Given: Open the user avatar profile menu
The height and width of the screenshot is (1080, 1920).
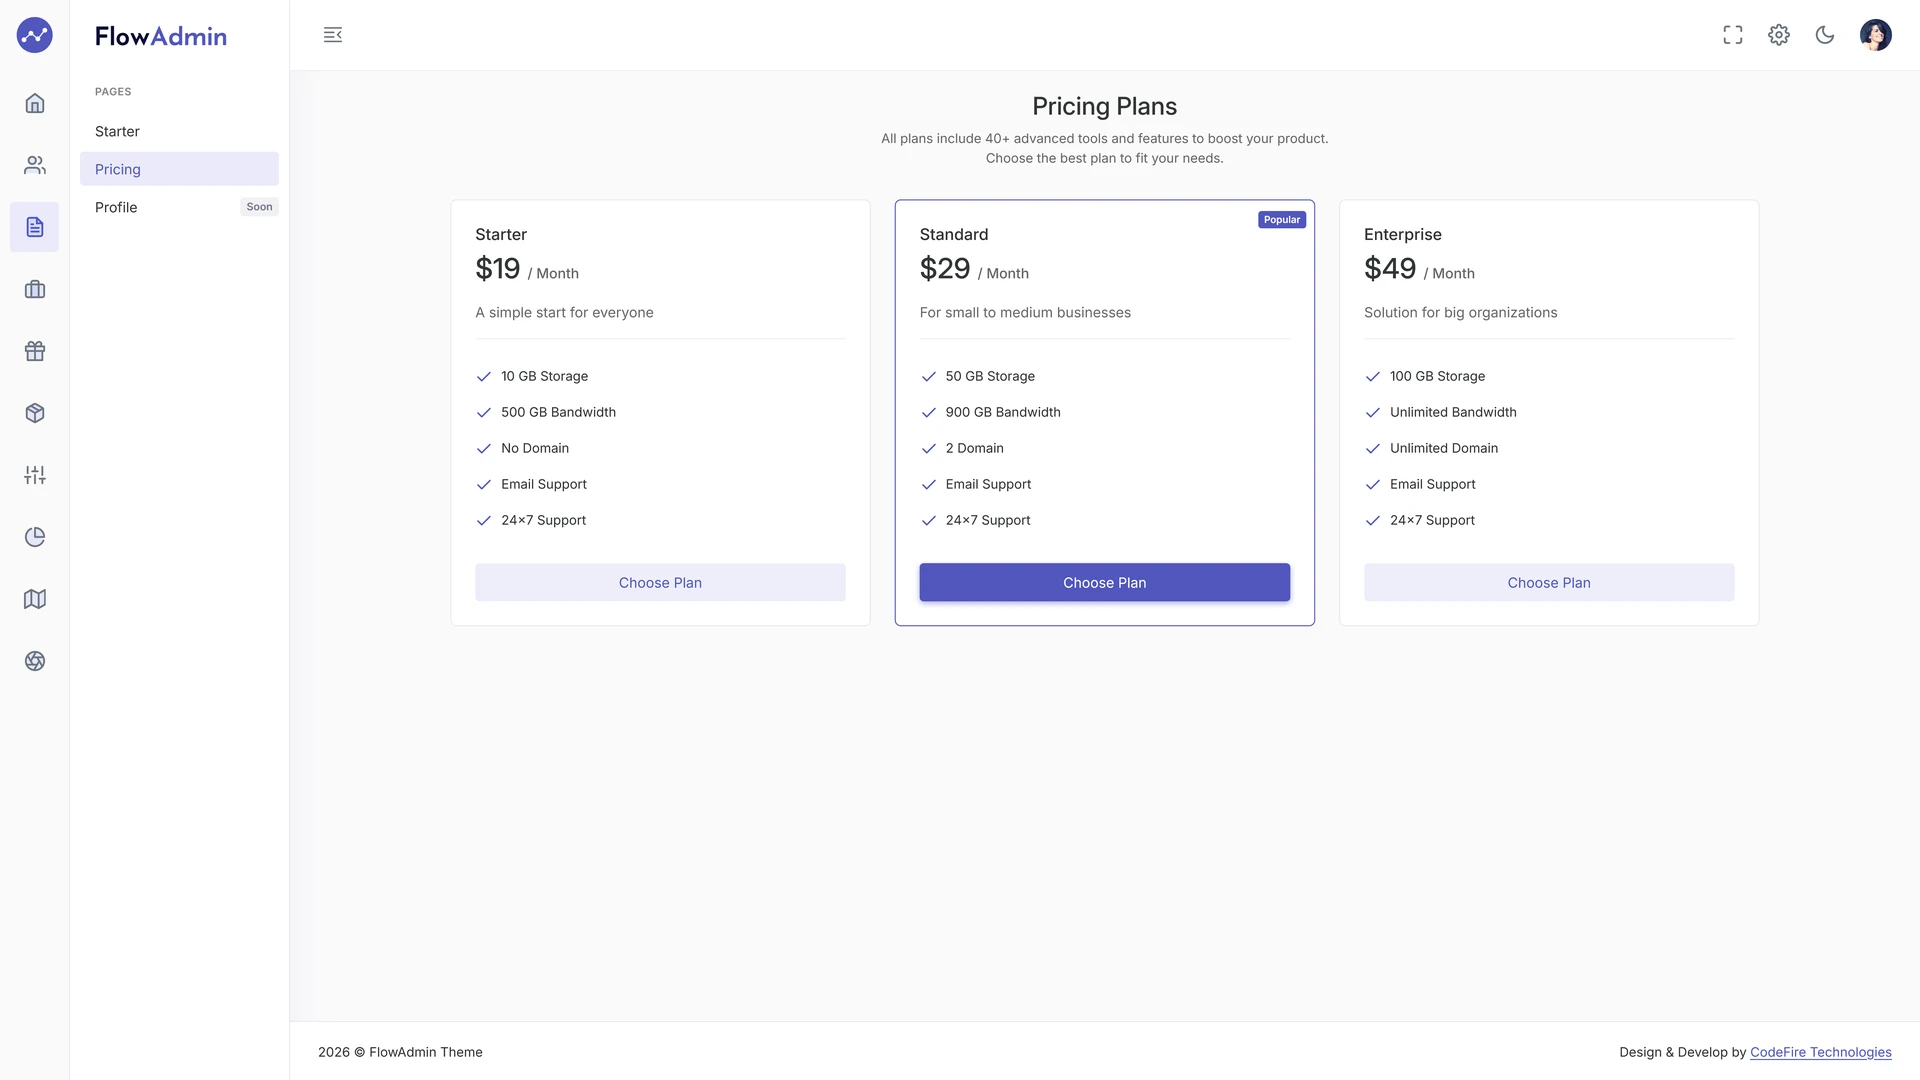Looking at the screenshot, I should pos(1876,35).
